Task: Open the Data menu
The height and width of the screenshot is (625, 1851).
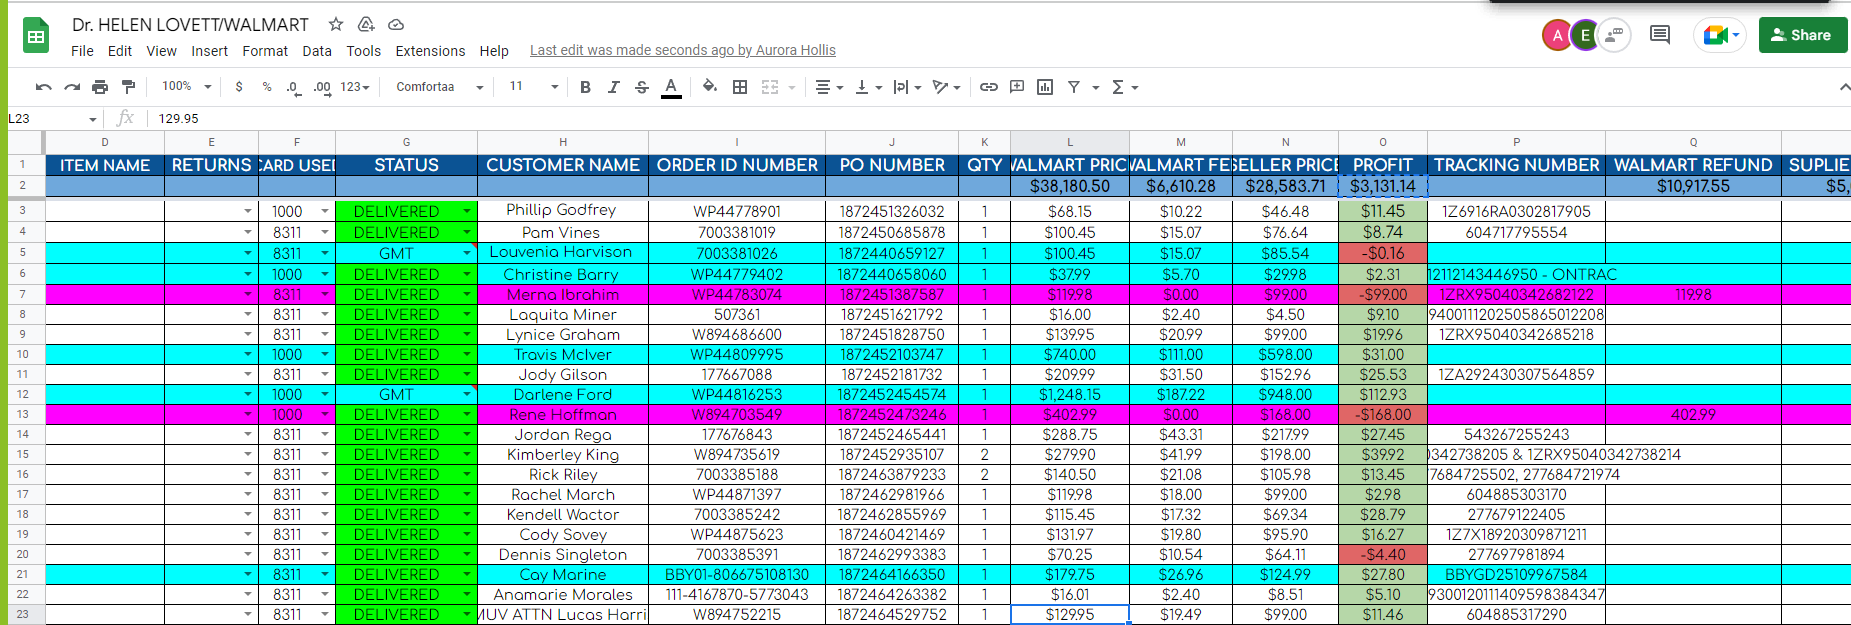Action: pyautogui.click(x=317, y=51)
